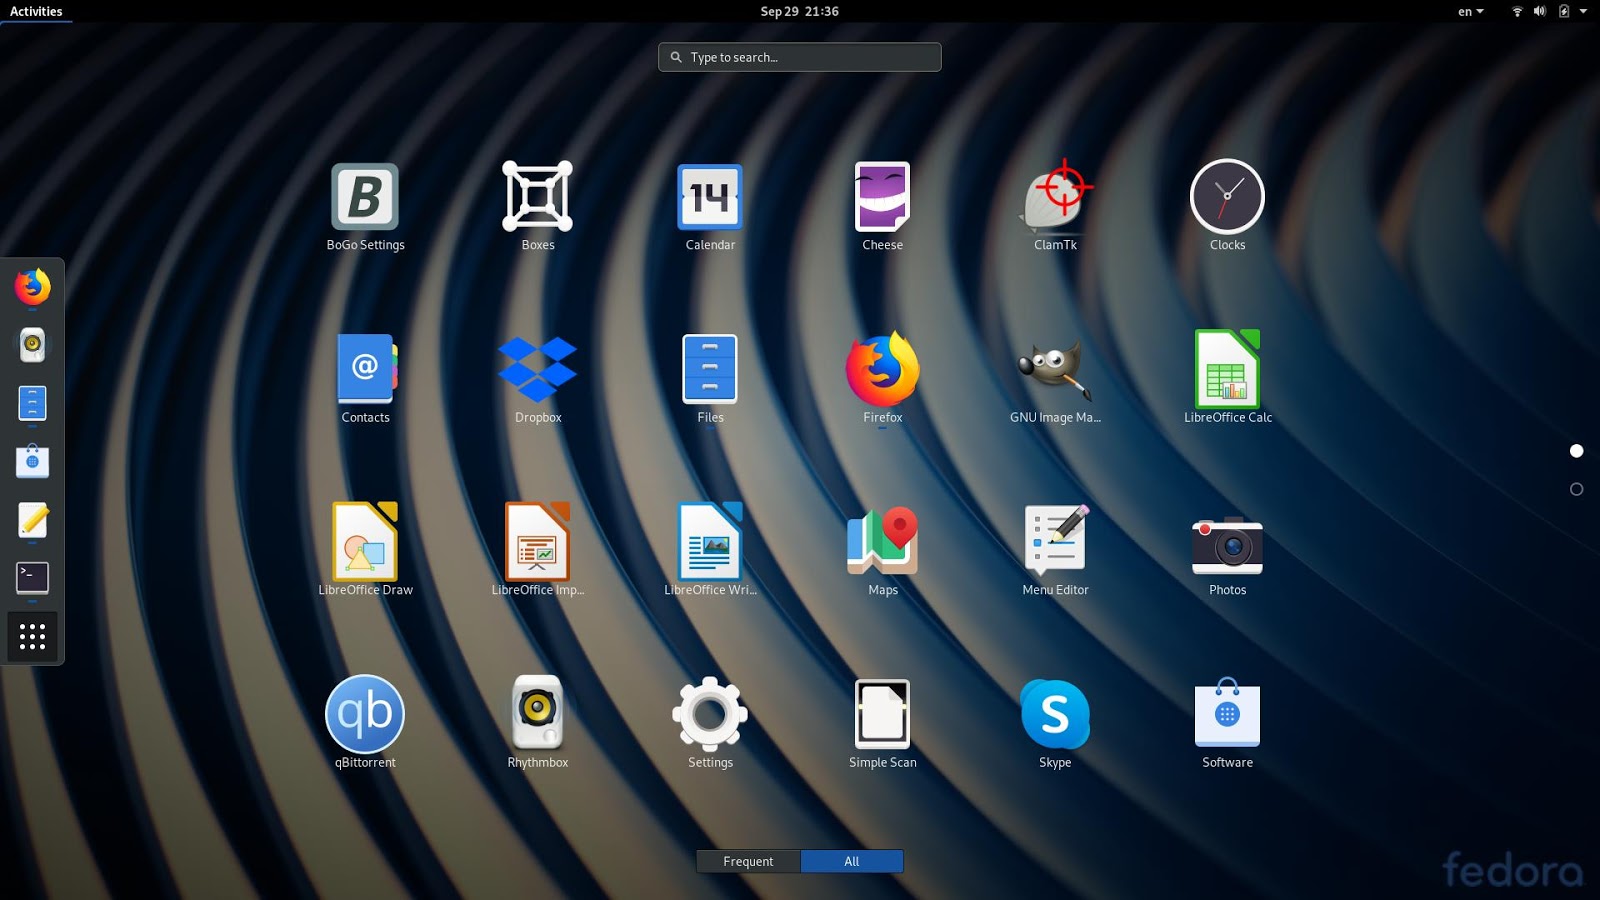This screenshot has height=900, width=1600.
Task: Expand the en keyboard layout dropdown
Action: [1469, 11]
